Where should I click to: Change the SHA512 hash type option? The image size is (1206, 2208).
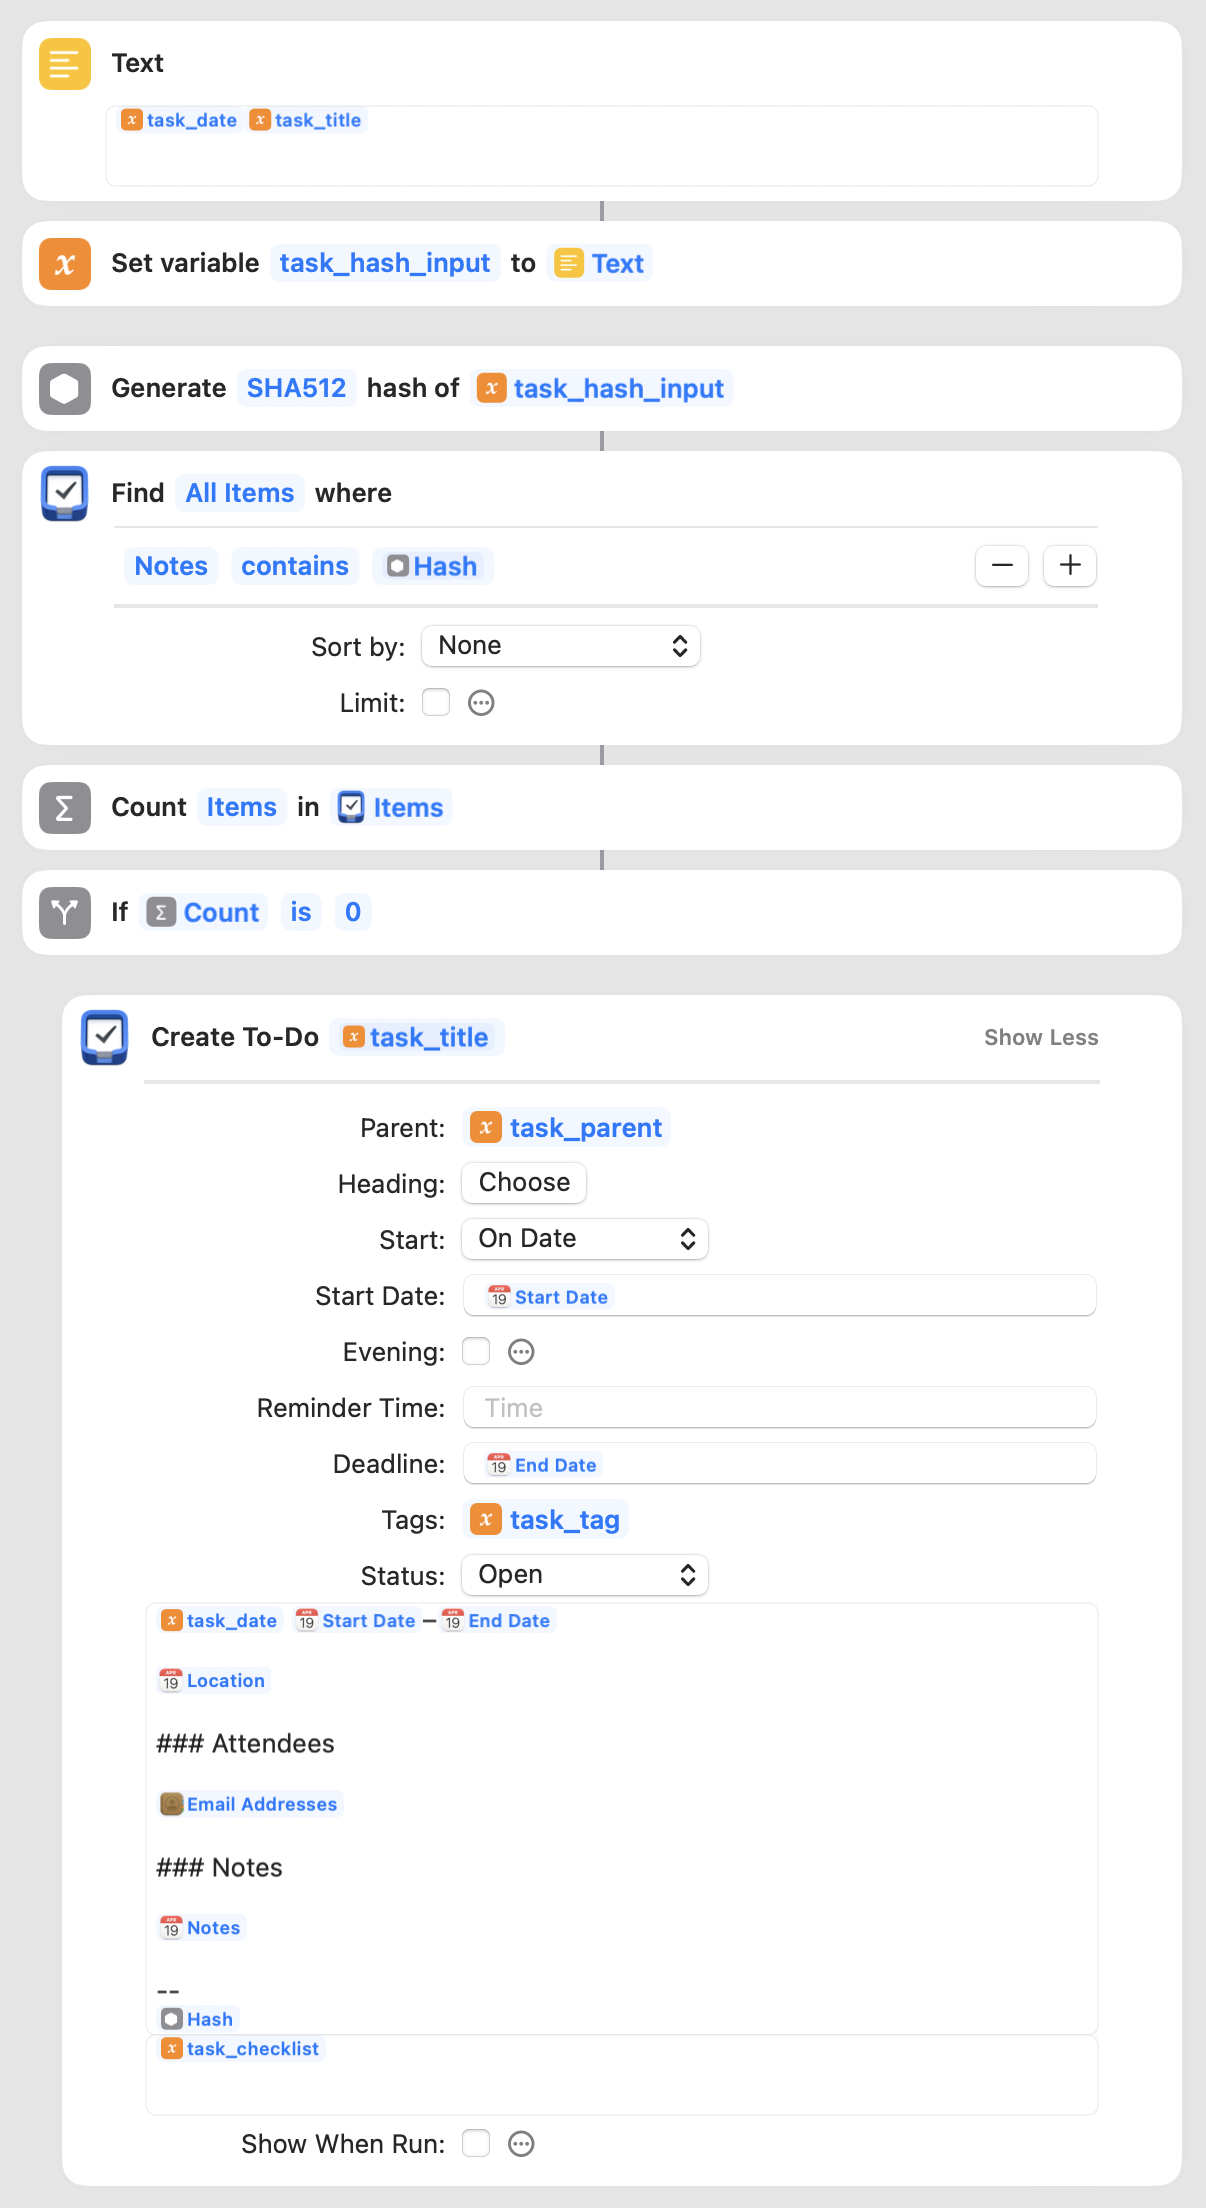pos(296,389)
